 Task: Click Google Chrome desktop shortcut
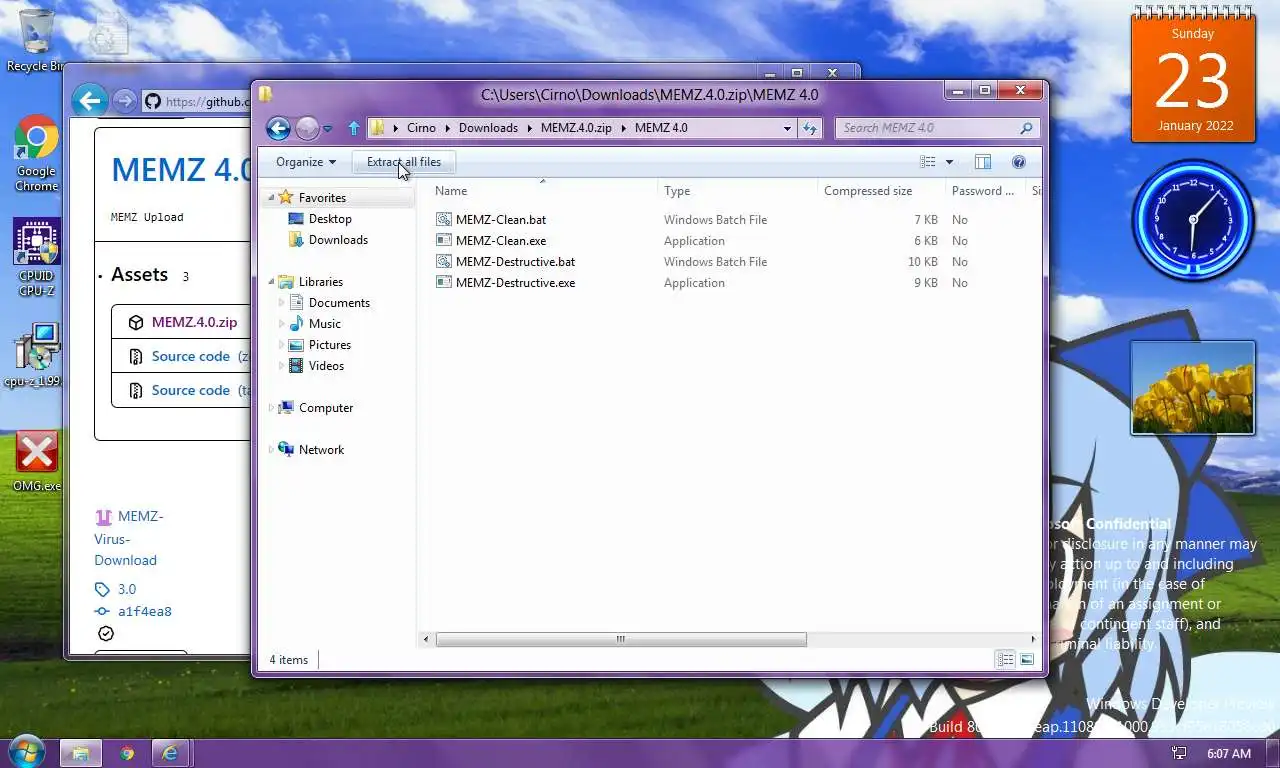(36, 153)
